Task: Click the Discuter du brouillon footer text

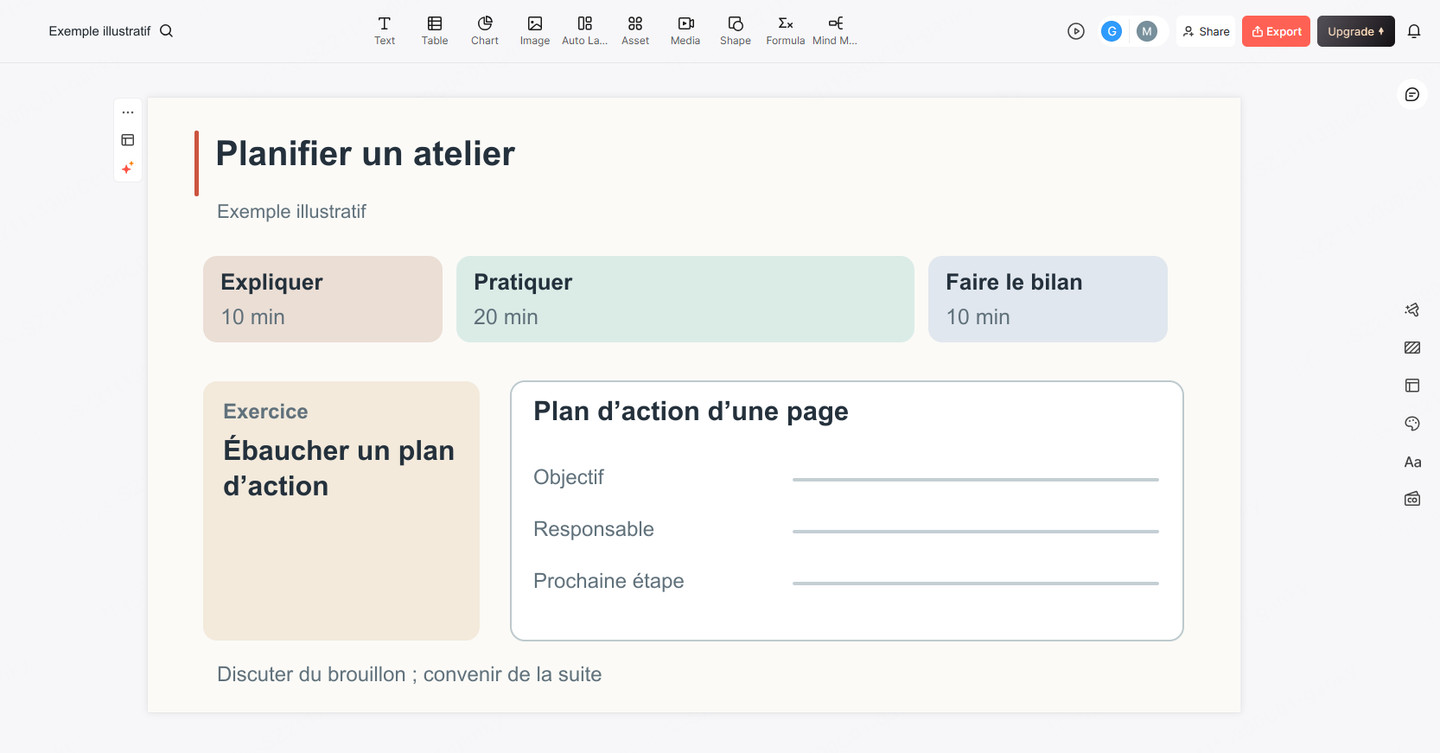Action: click(x=409, y=674)
